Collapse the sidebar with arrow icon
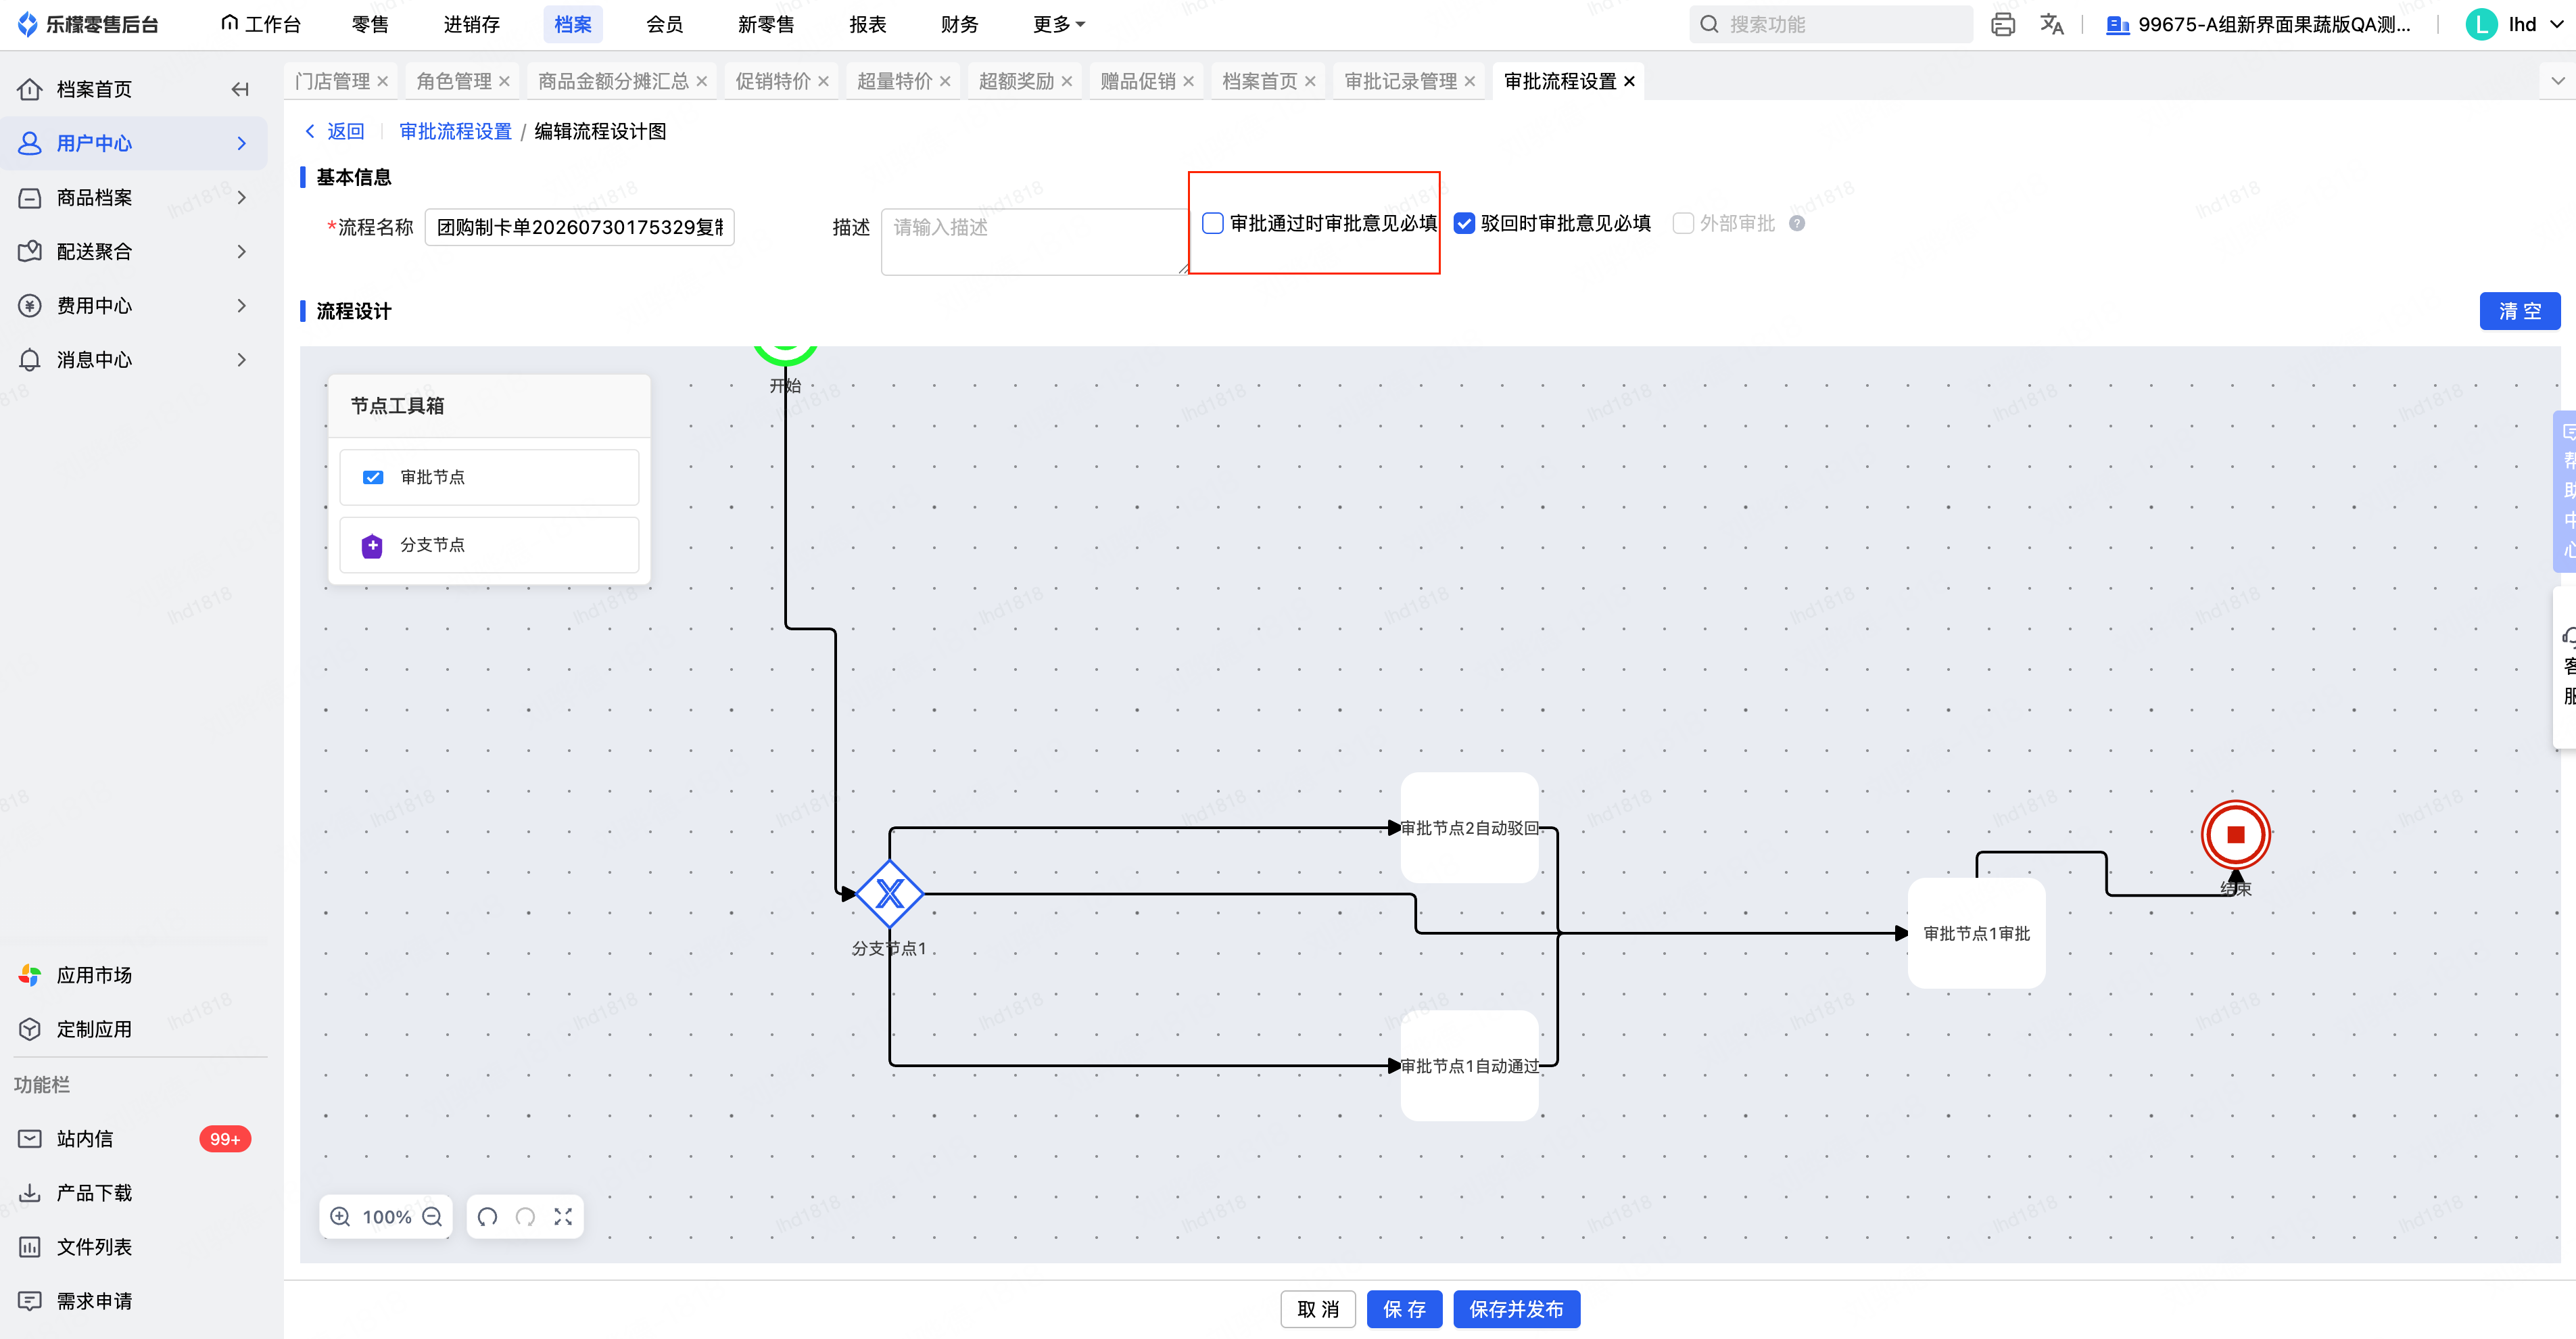Screen dimensions: 2576x1339 pos(239,89)
